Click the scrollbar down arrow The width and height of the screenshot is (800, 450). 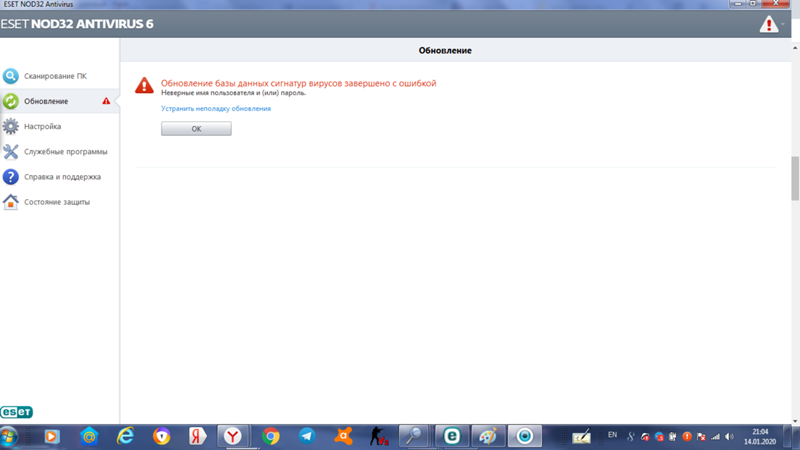pos(795,421)
